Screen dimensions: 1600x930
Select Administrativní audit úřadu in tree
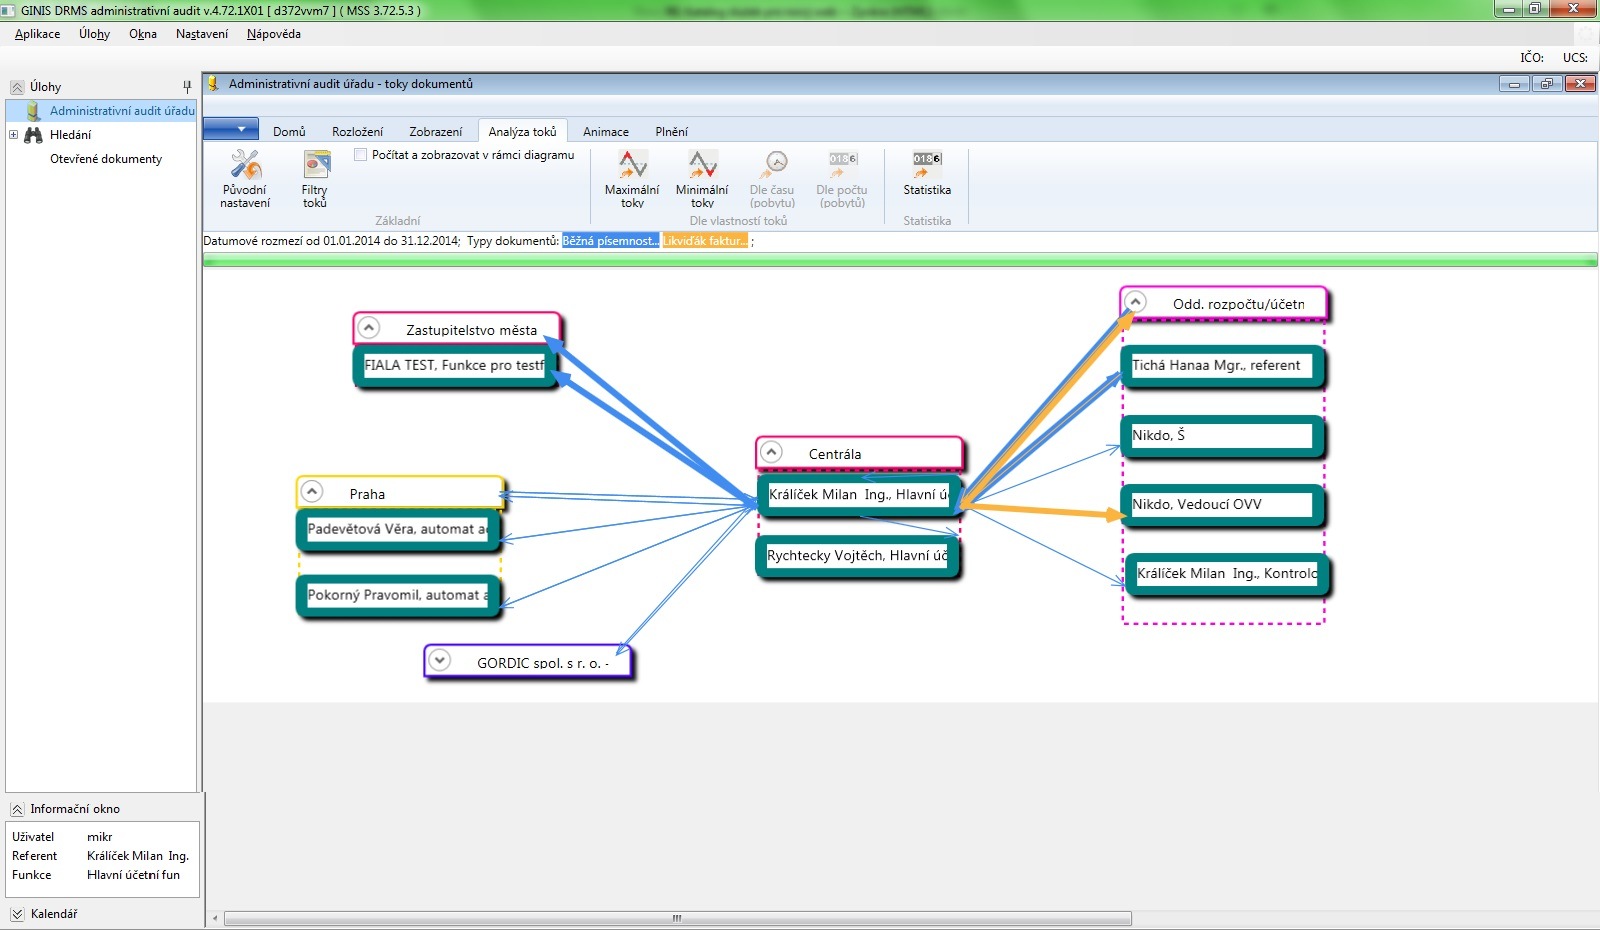click(122, 111)
